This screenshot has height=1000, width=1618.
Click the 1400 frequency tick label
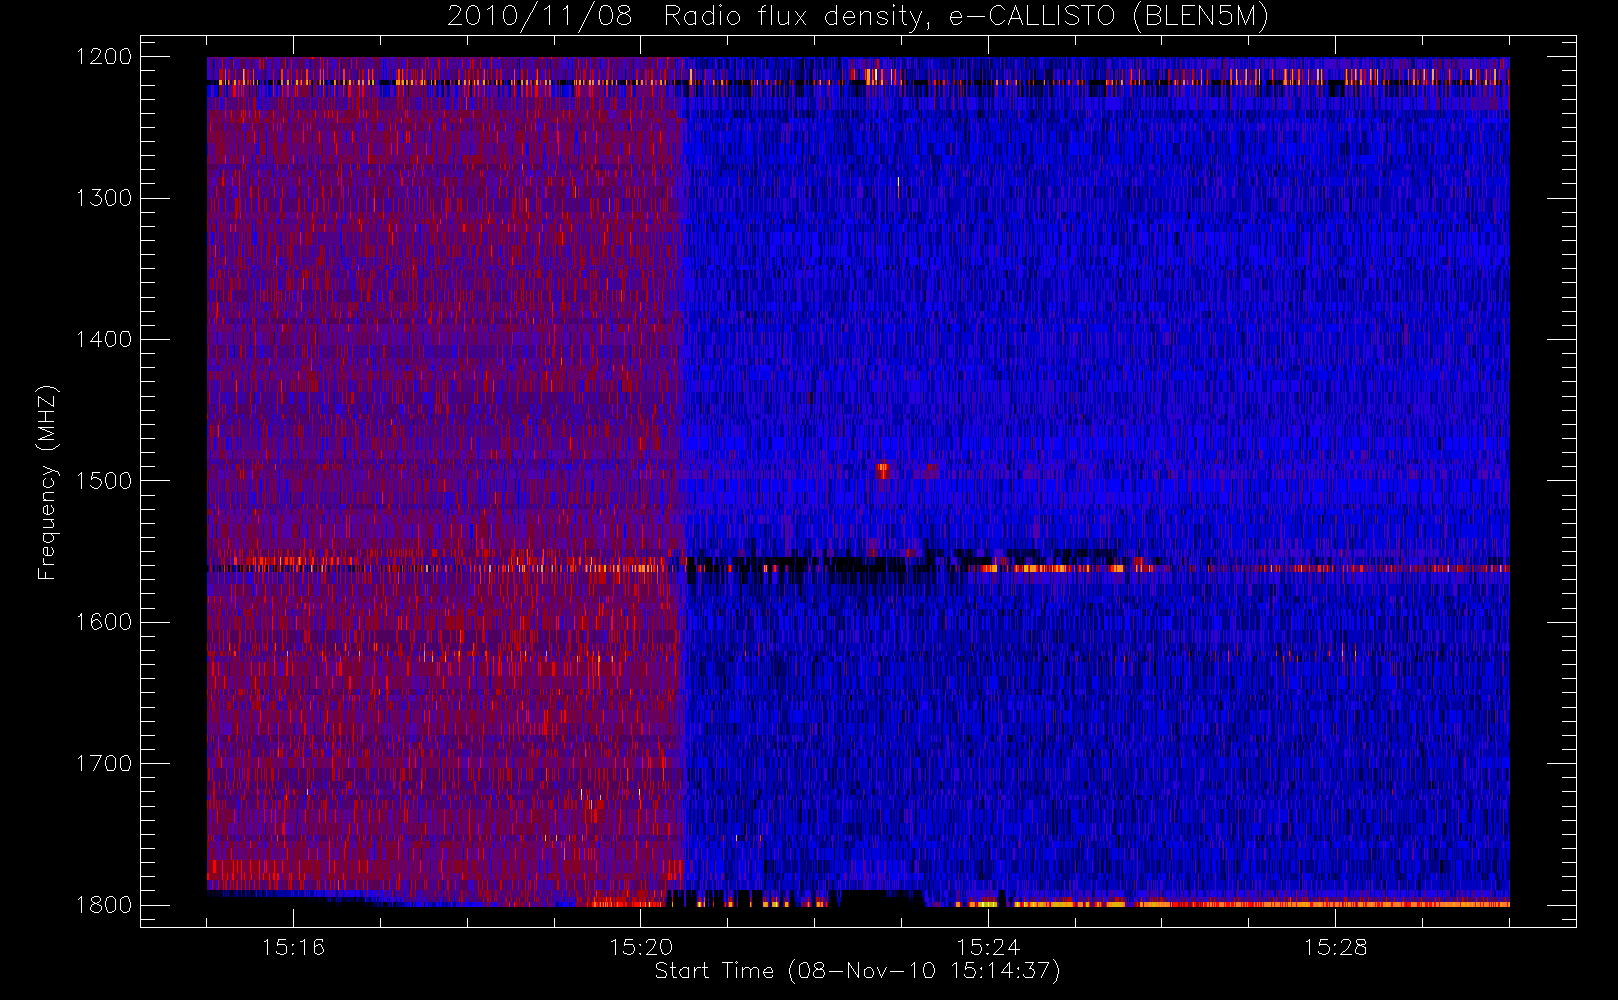(x=104, y=340)
